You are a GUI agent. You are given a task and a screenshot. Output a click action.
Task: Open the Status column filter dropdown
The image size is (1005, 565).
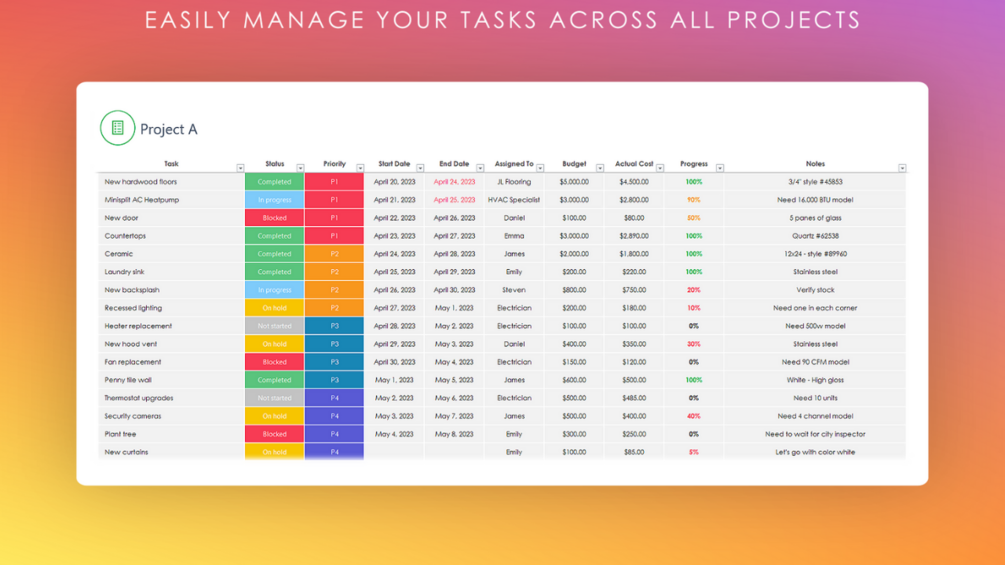pos(300,168)
